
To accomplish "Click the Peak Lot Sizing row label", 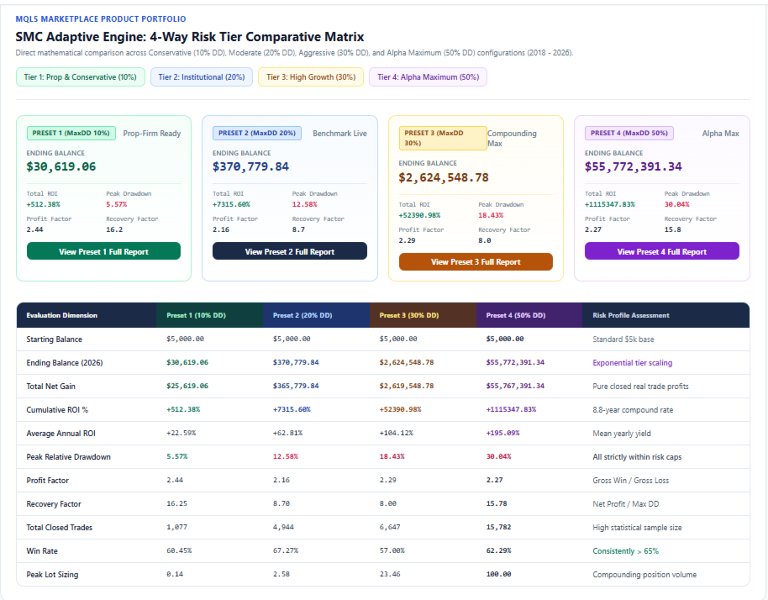I will 52,574.
